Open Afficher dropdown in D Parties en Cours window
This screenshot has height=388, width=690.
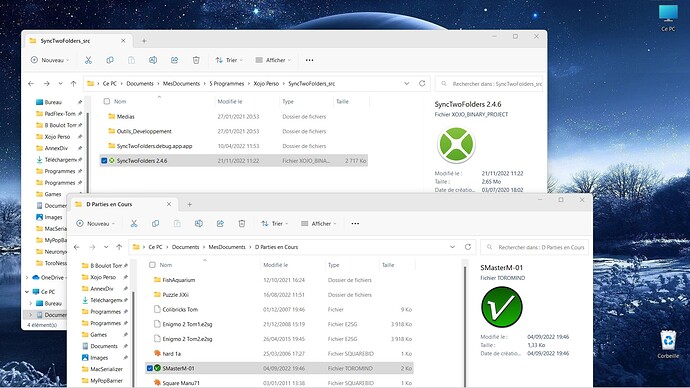(319, 223)
